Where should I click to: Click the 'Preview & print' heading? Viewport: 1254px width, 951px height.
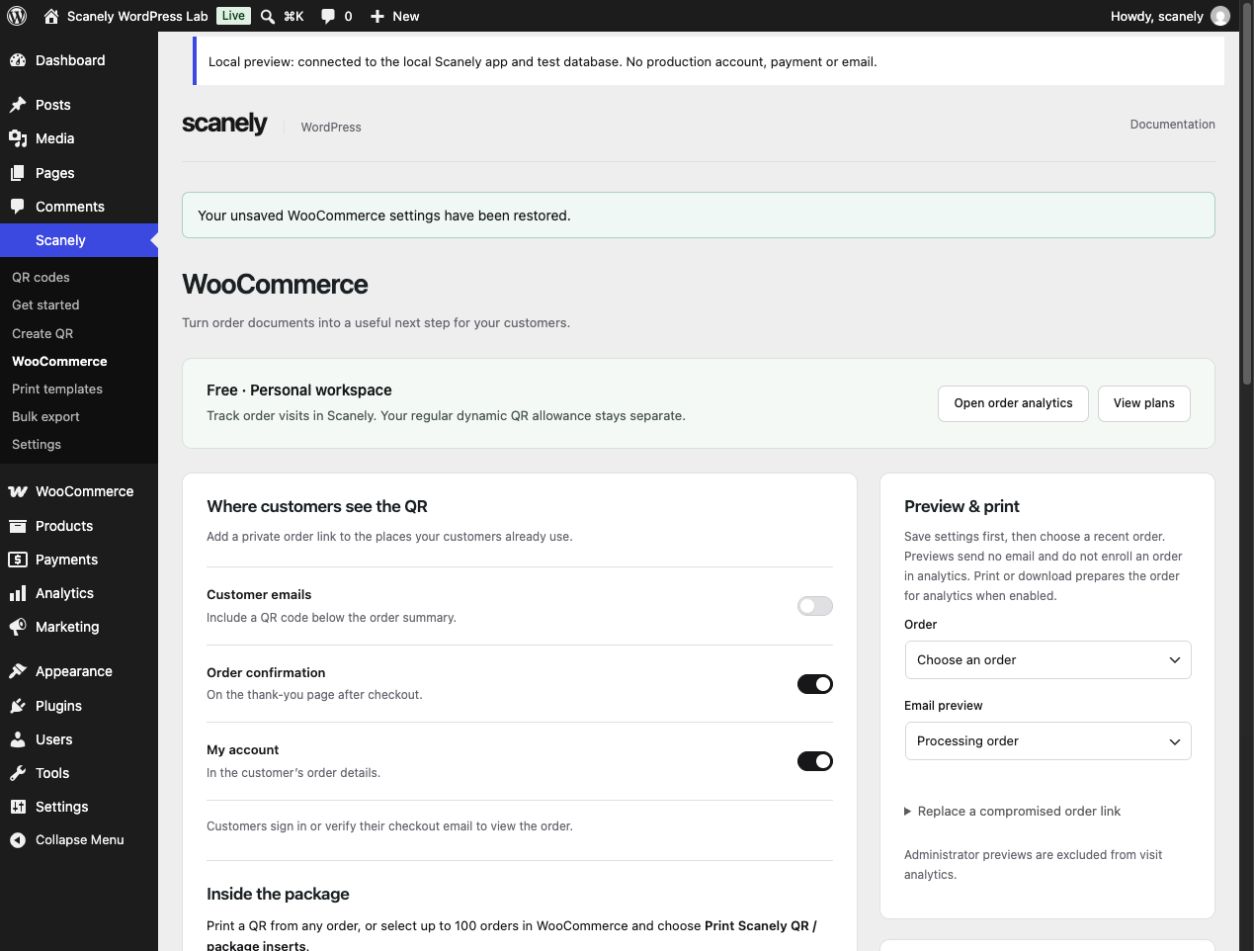tap(962, 506)
